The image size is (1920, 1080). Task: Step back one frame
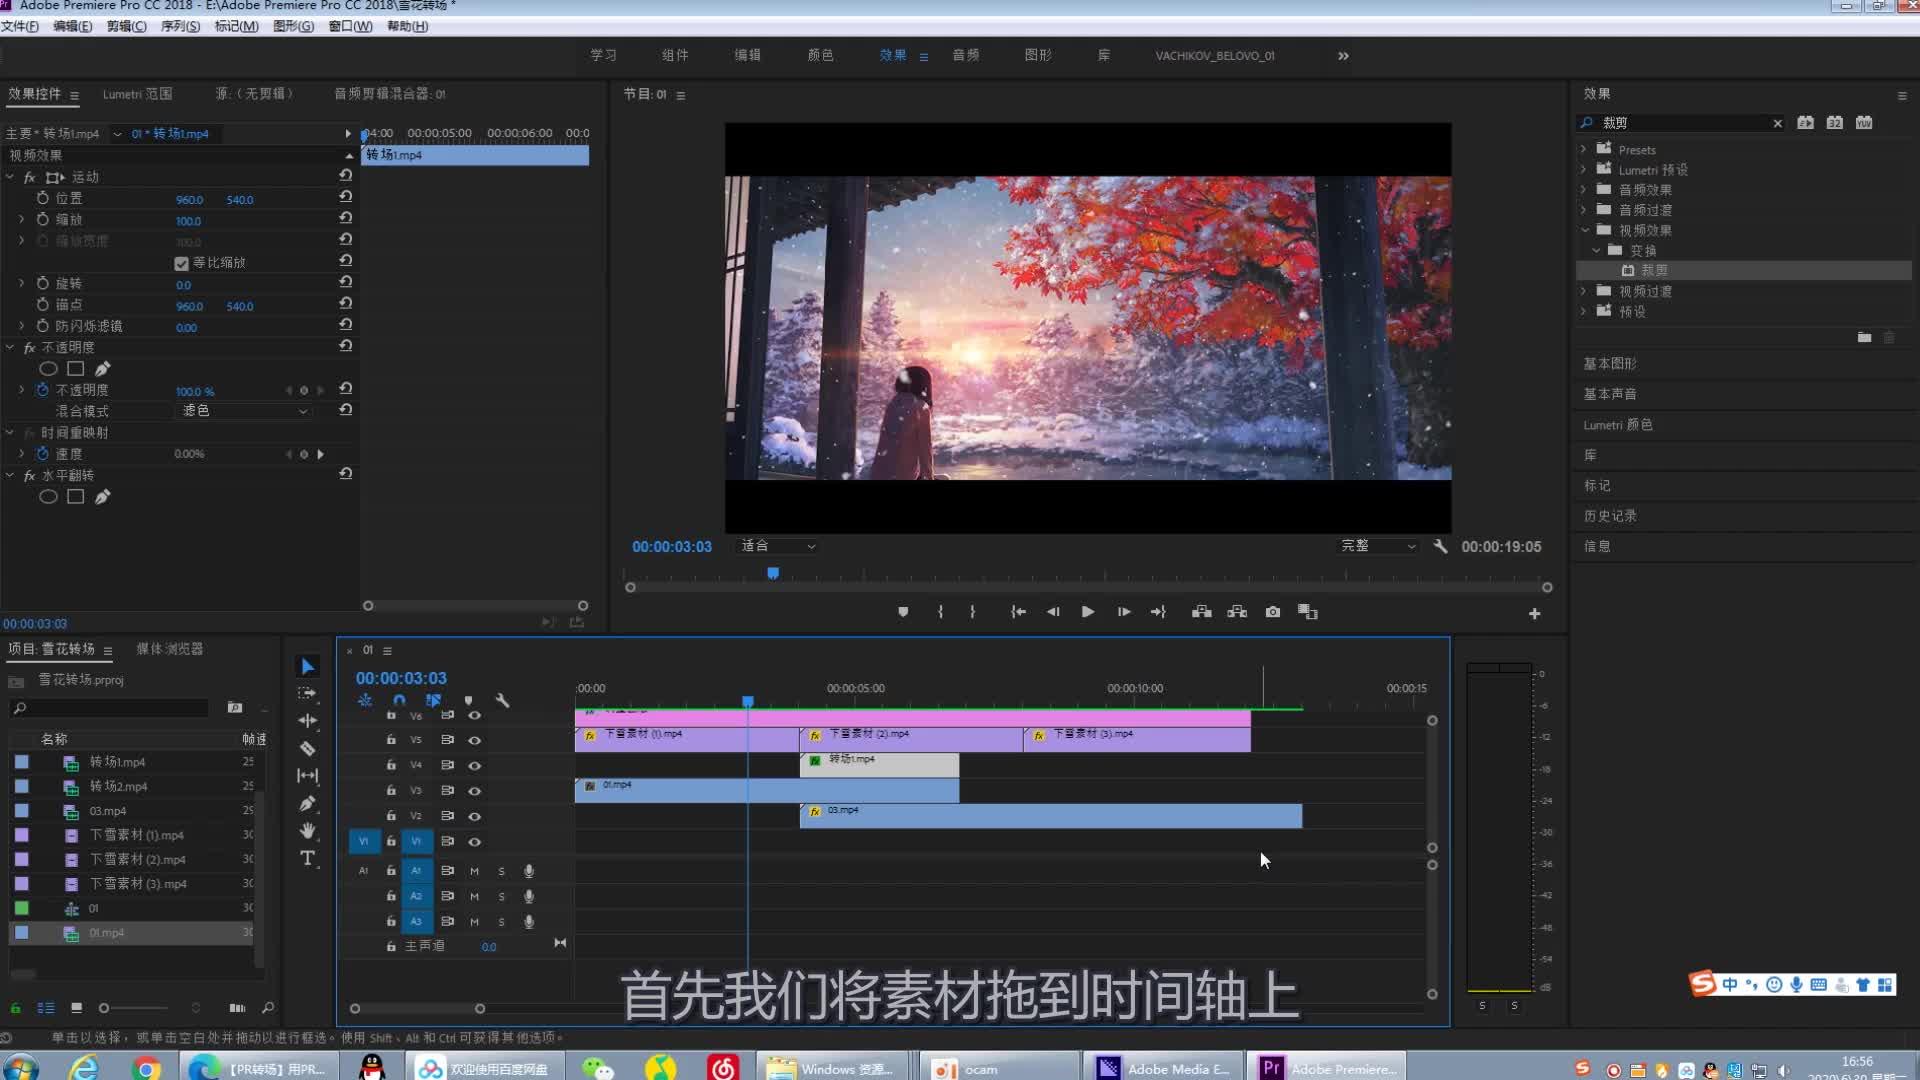1053,612
